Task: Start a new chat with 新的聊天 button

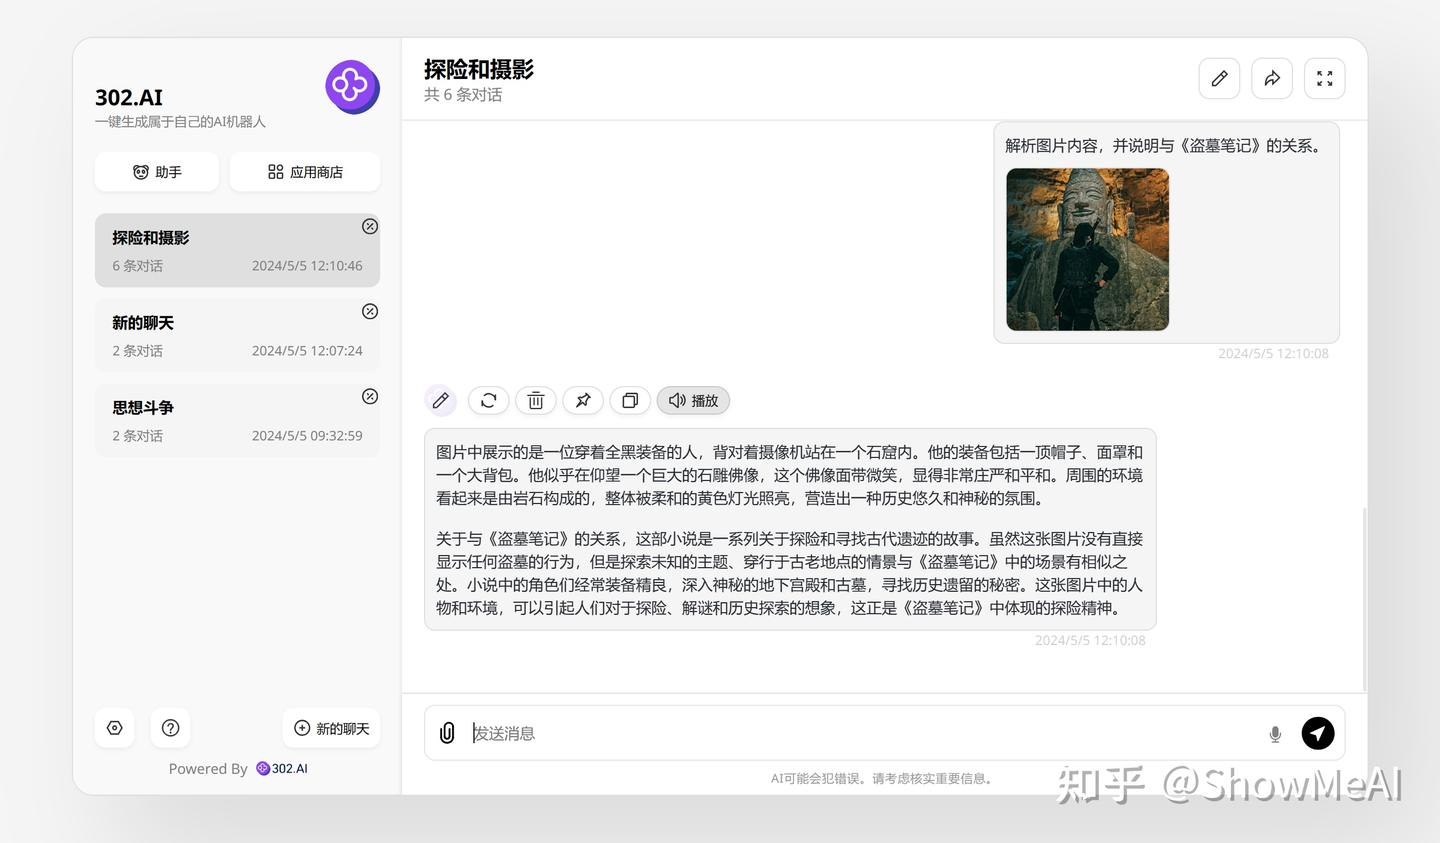Action: pos(331,728)
